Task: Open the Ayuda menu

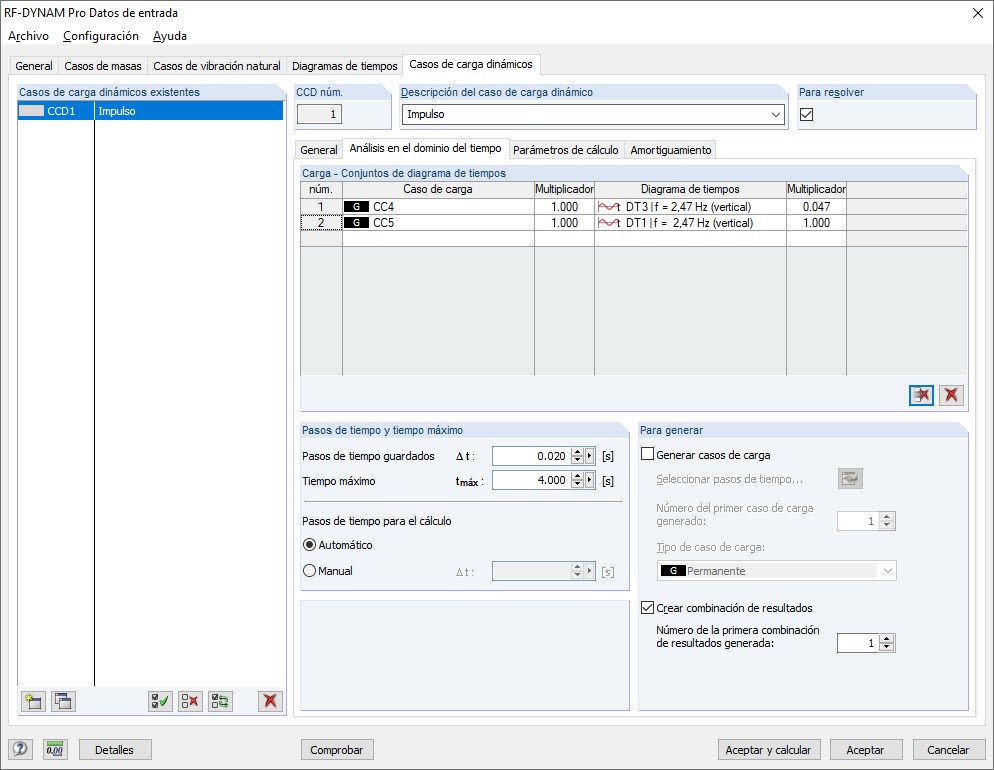Action: tap(170, 36)
